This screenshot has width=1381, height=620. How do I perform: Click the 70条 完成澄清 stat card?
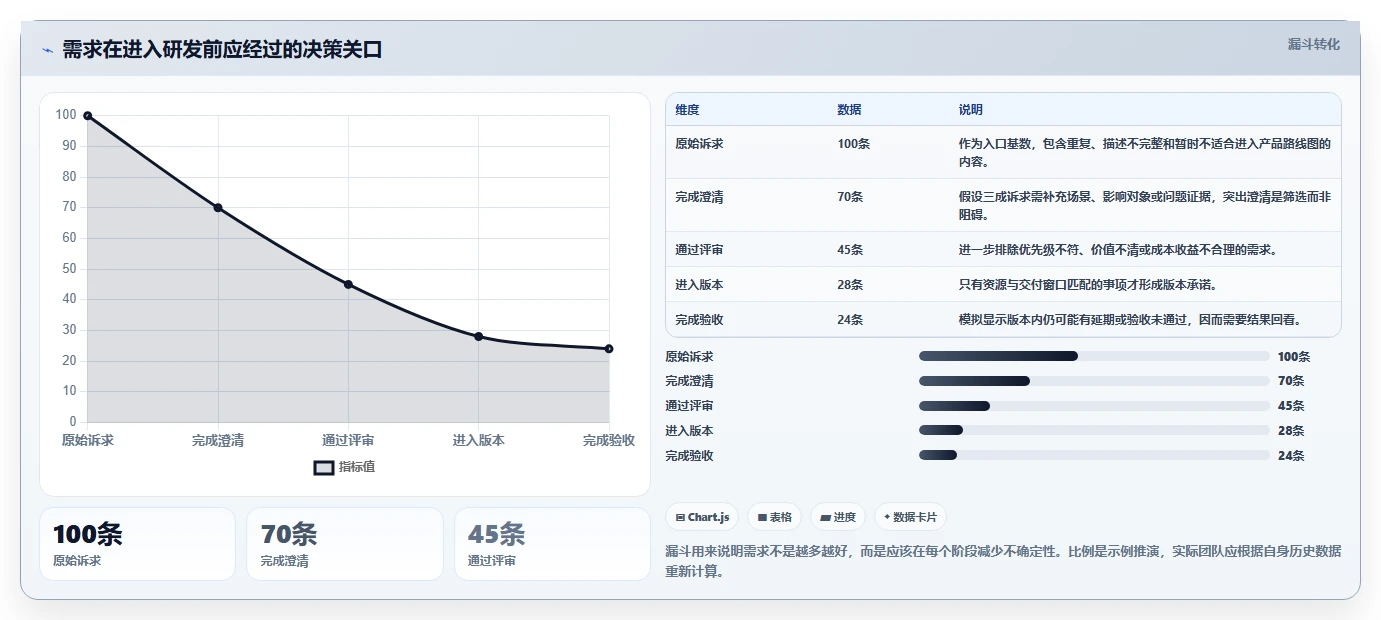tap(345, 544)
